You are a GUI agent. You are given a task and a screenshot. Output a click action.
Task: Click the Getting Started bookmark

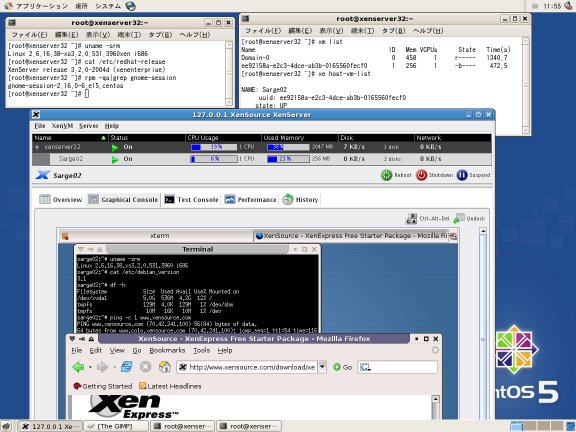point(102,386)
